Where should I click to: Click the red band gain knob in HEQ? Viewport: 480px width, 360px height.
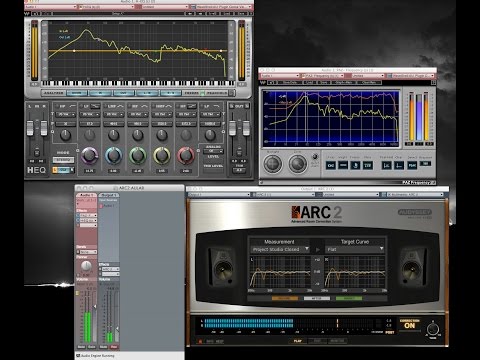tap(186, 156)
